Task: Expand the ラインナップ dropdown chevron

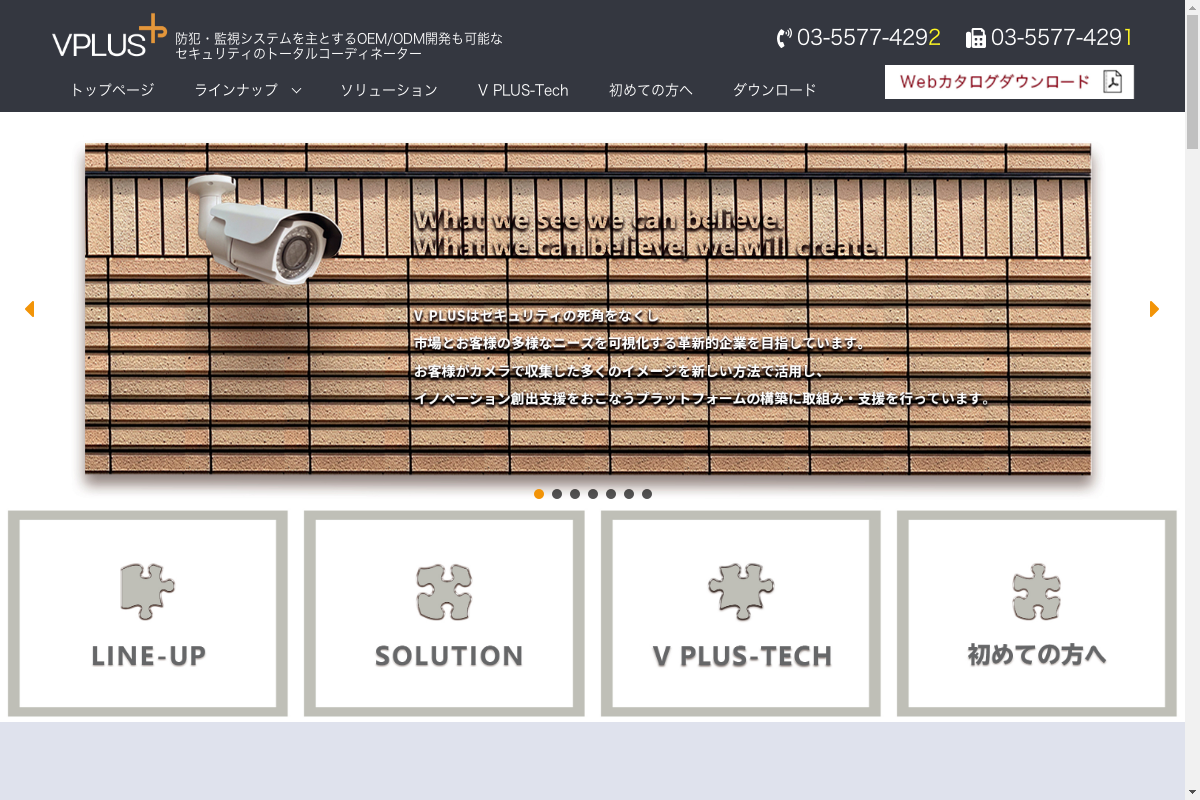Action: coord(296,90)
